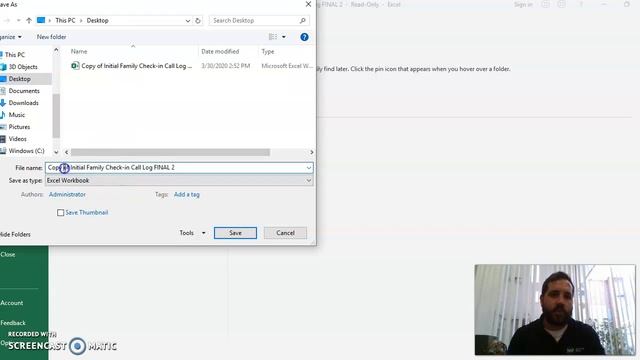The height and width of the screenshot is (360, 640).
Task: Expand the view options dropdown arrow
Action: click(284, 37)
